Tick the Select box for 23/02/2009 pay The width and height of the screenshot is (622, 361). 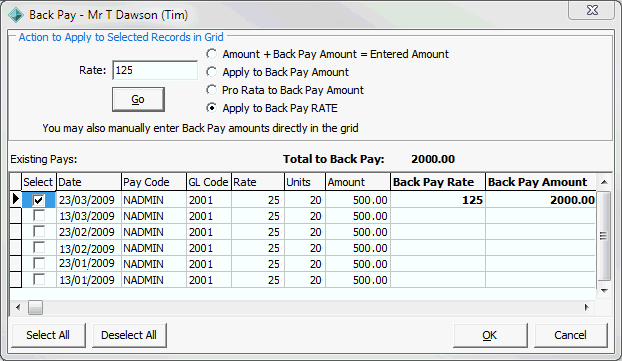click(x=39, y=232)
